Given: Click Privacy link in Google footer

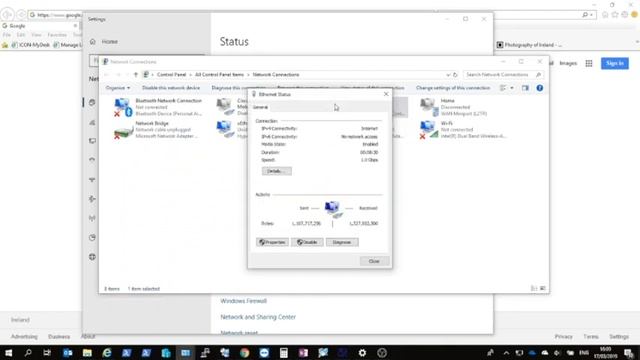Looking at the screenshot, I should (563, 337).
